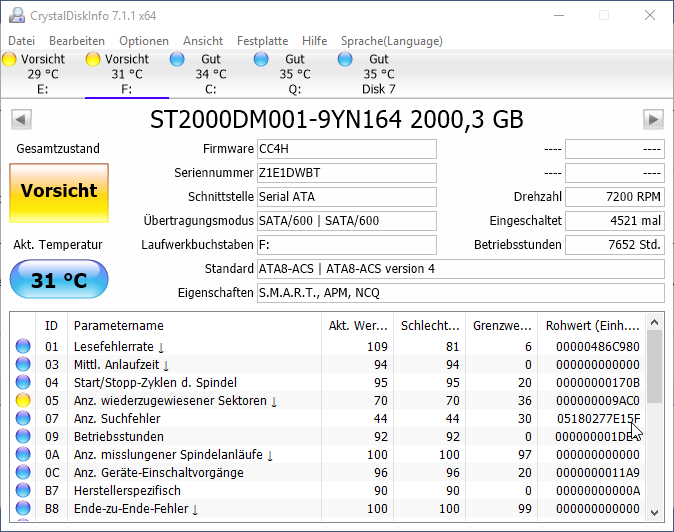Screen dimensions: 674x532
Task: Click the Seriennummer field Z1E1DWBT
Action: (x=347, y=173)
